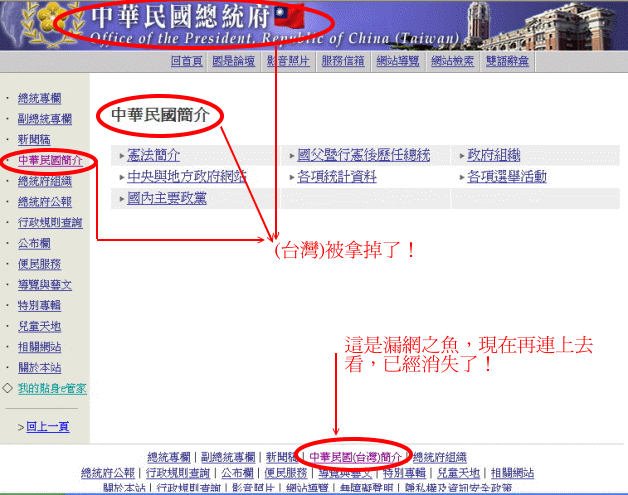
Task: Open 便民服務 in the footer links
Action: pyautogui.click(x=286, y=473)
